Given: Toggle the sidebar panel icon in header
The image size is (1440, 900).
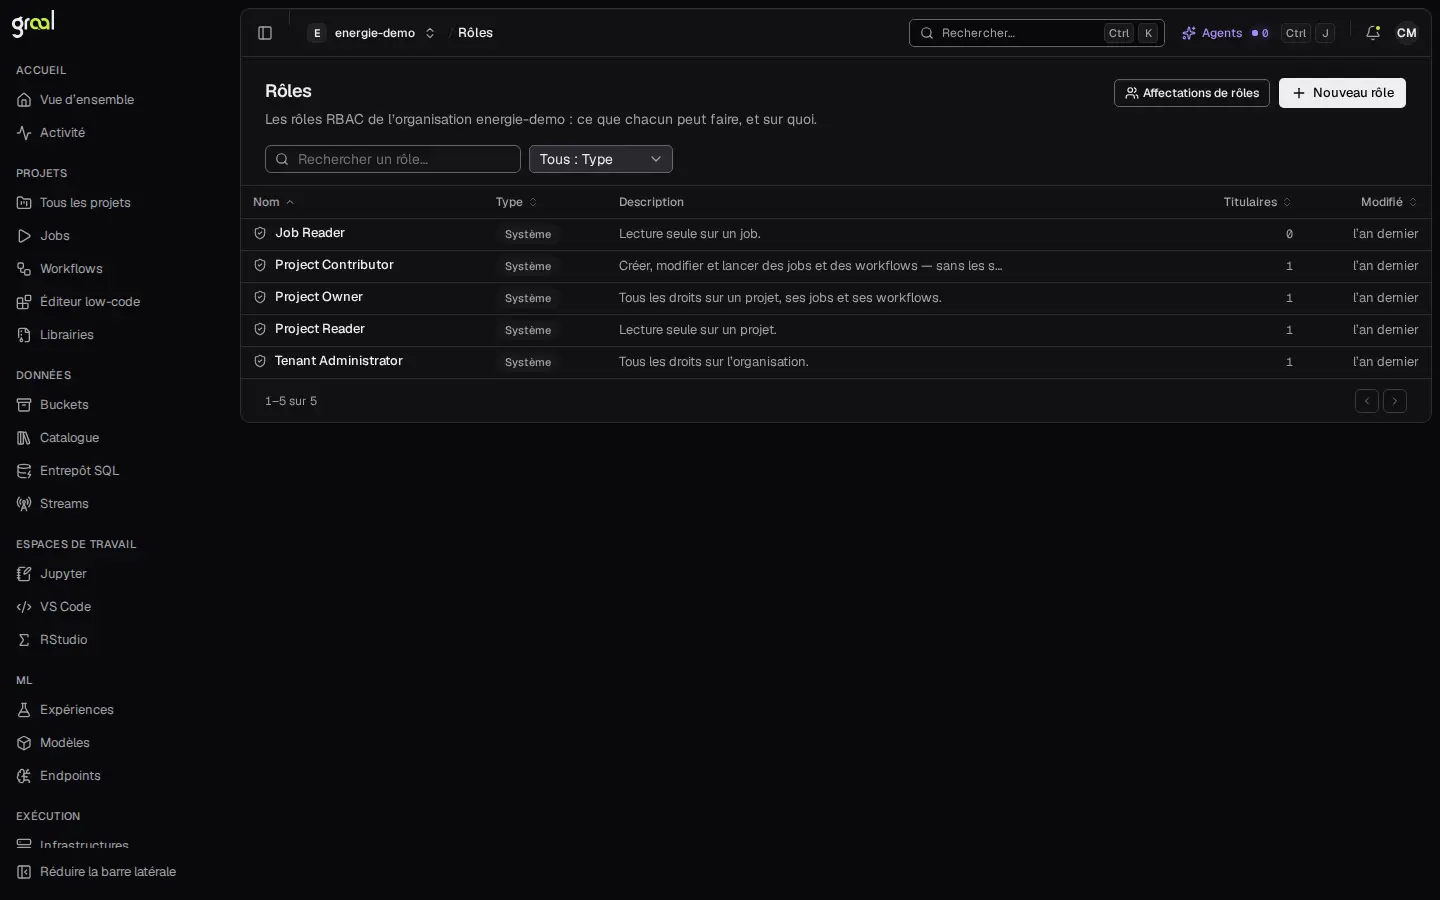Looking at the screenshot, I should [265, 33].
